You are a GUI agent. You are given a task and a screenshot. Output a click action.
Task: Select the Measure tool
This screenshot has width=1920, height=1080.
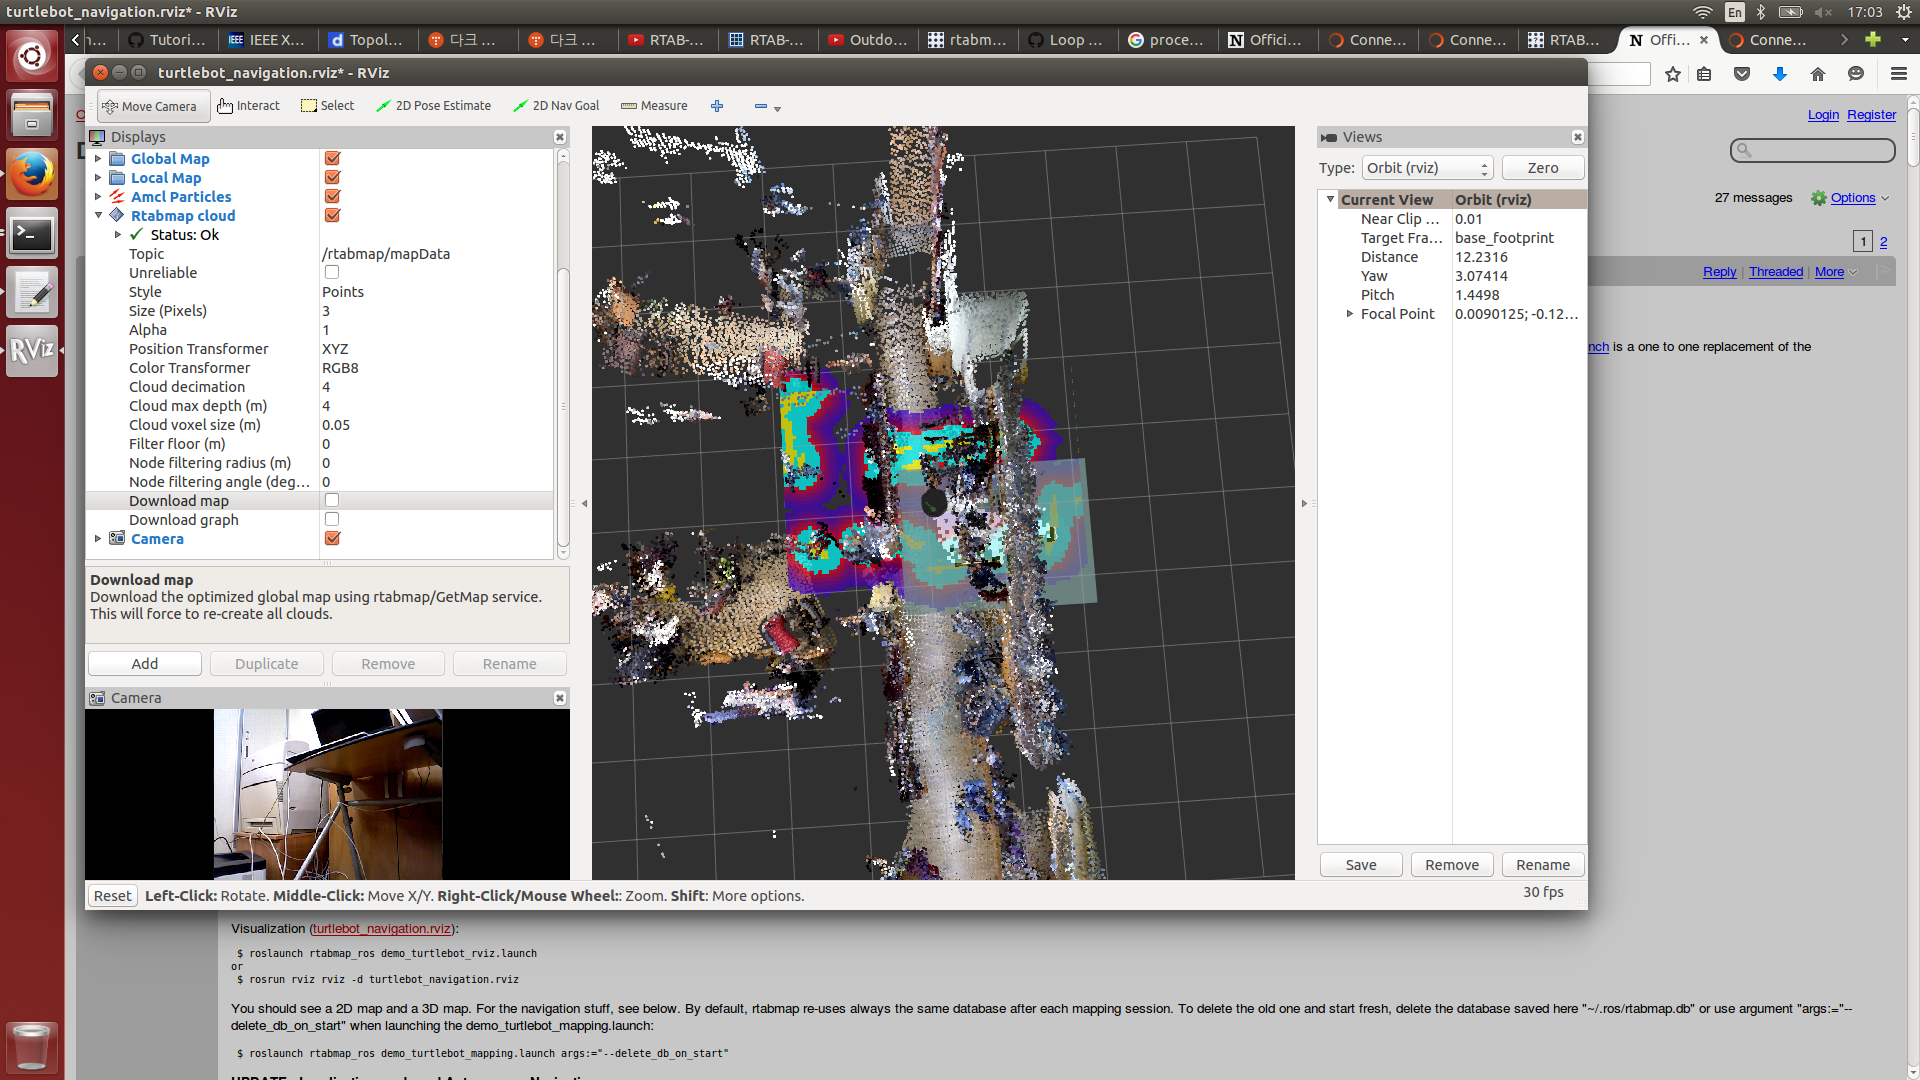654,106
